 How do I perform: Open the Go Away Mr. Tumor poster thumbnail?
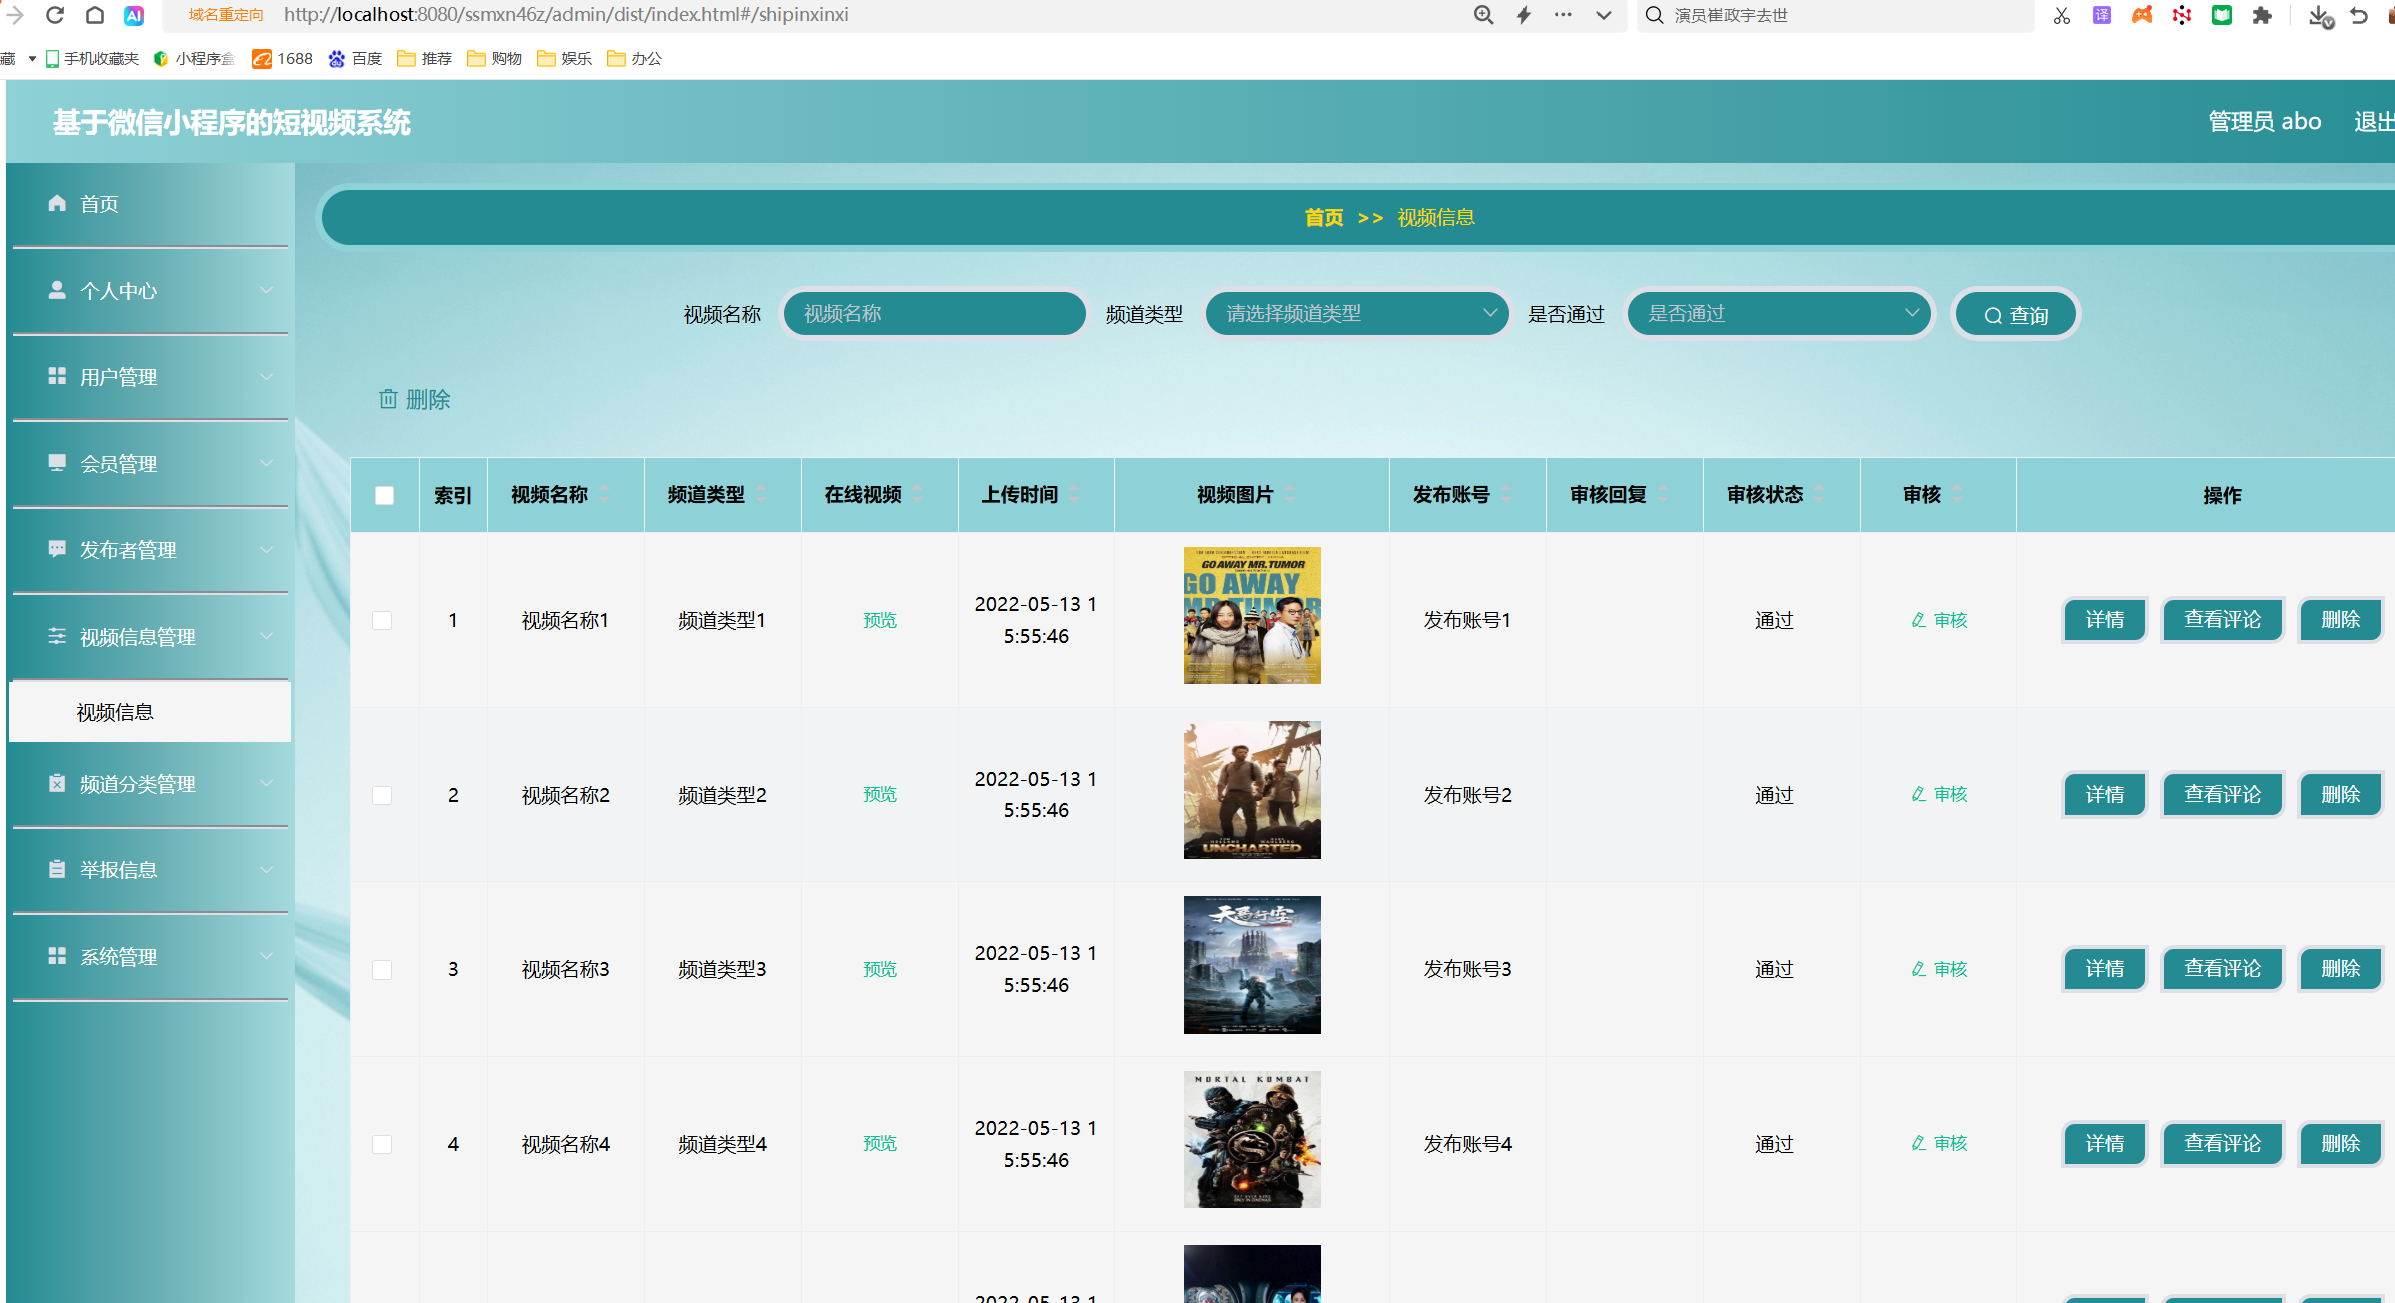1252,616
